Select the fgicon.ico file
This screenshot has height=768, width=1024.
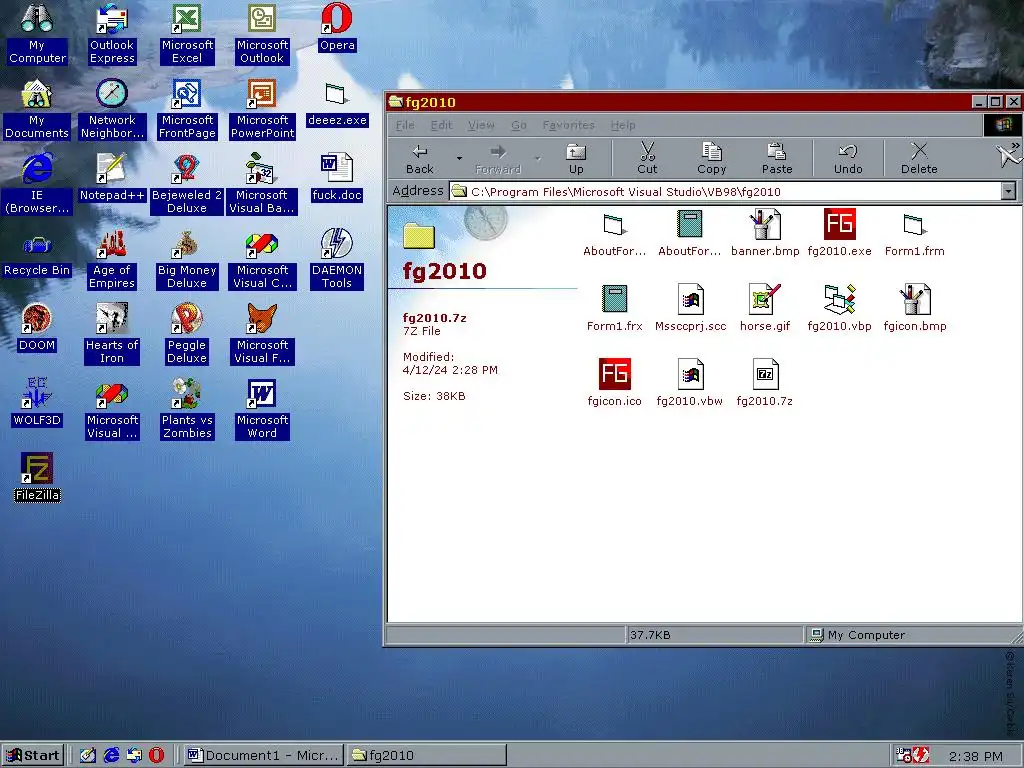(x=615, y=383)
